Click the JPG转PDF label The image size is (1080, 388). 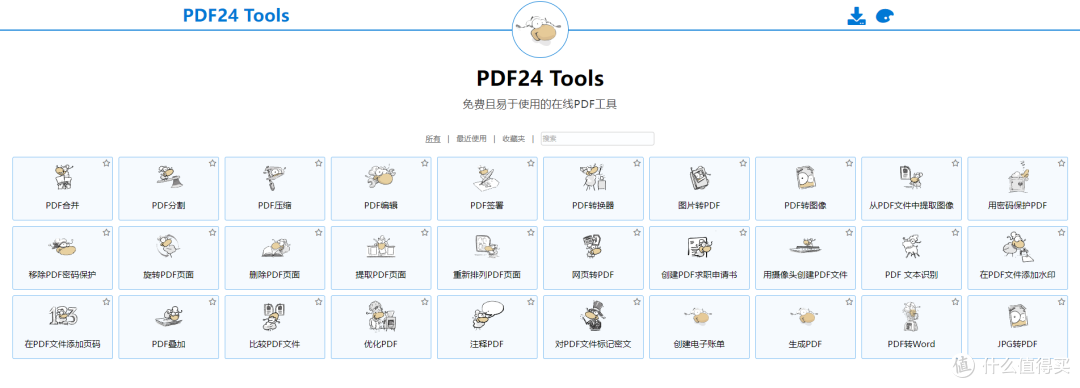1017,344
